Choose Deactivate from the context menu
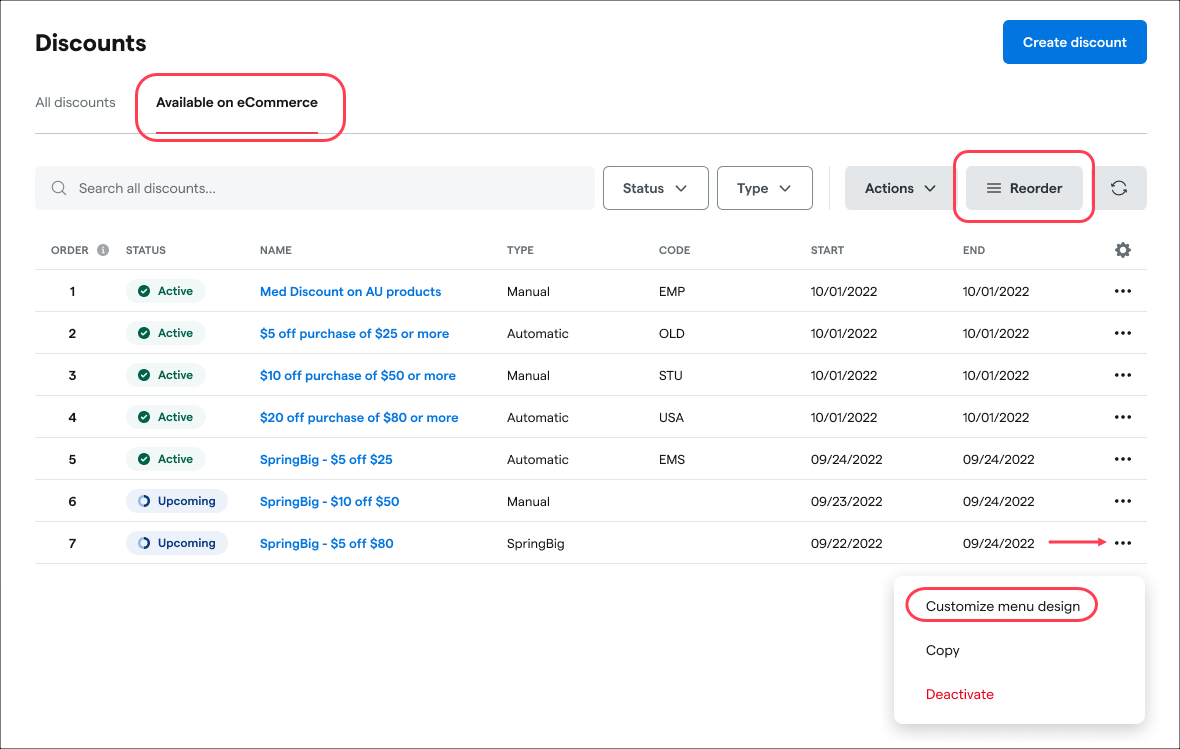 (x=960, y=694)
